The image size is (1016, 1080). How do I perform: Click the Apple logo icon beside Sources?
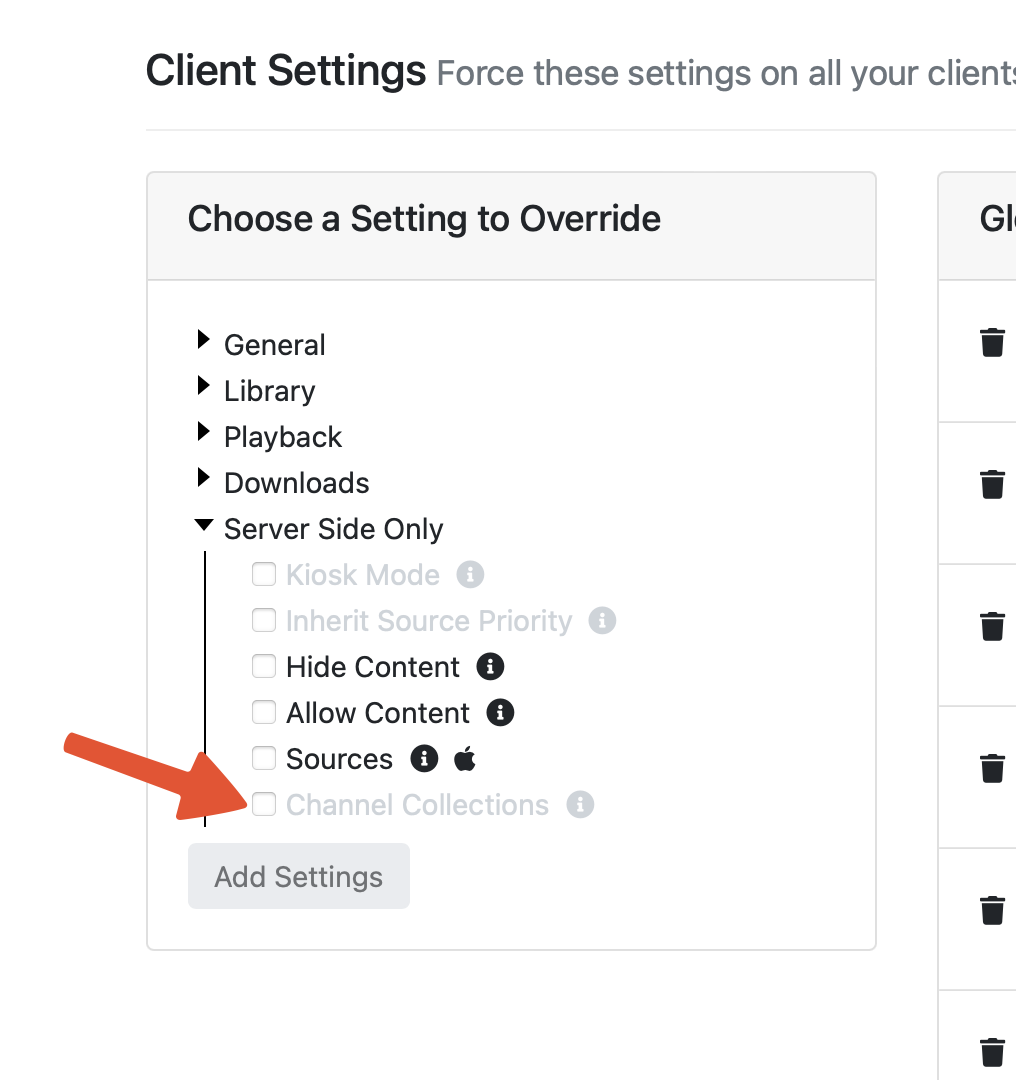465,759
